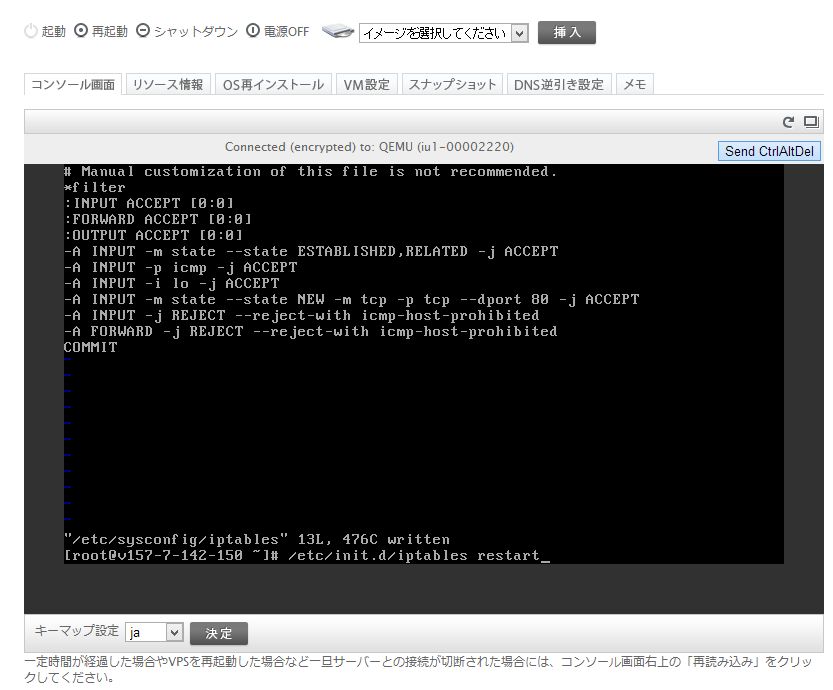
Task: Click the ':FORWARD ACCEPT [0:0]' line
Action: click(x=158, y=219)
